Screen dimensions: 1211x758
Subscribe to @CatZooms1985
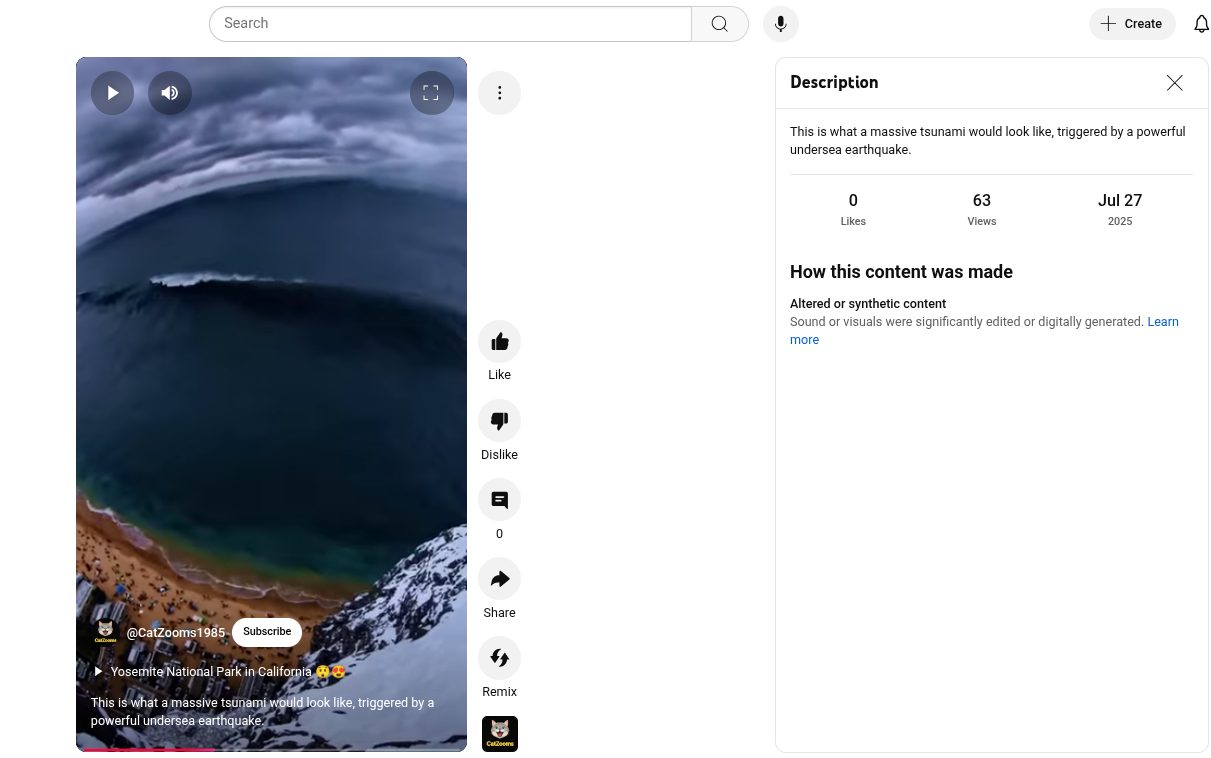pos(267,632)
